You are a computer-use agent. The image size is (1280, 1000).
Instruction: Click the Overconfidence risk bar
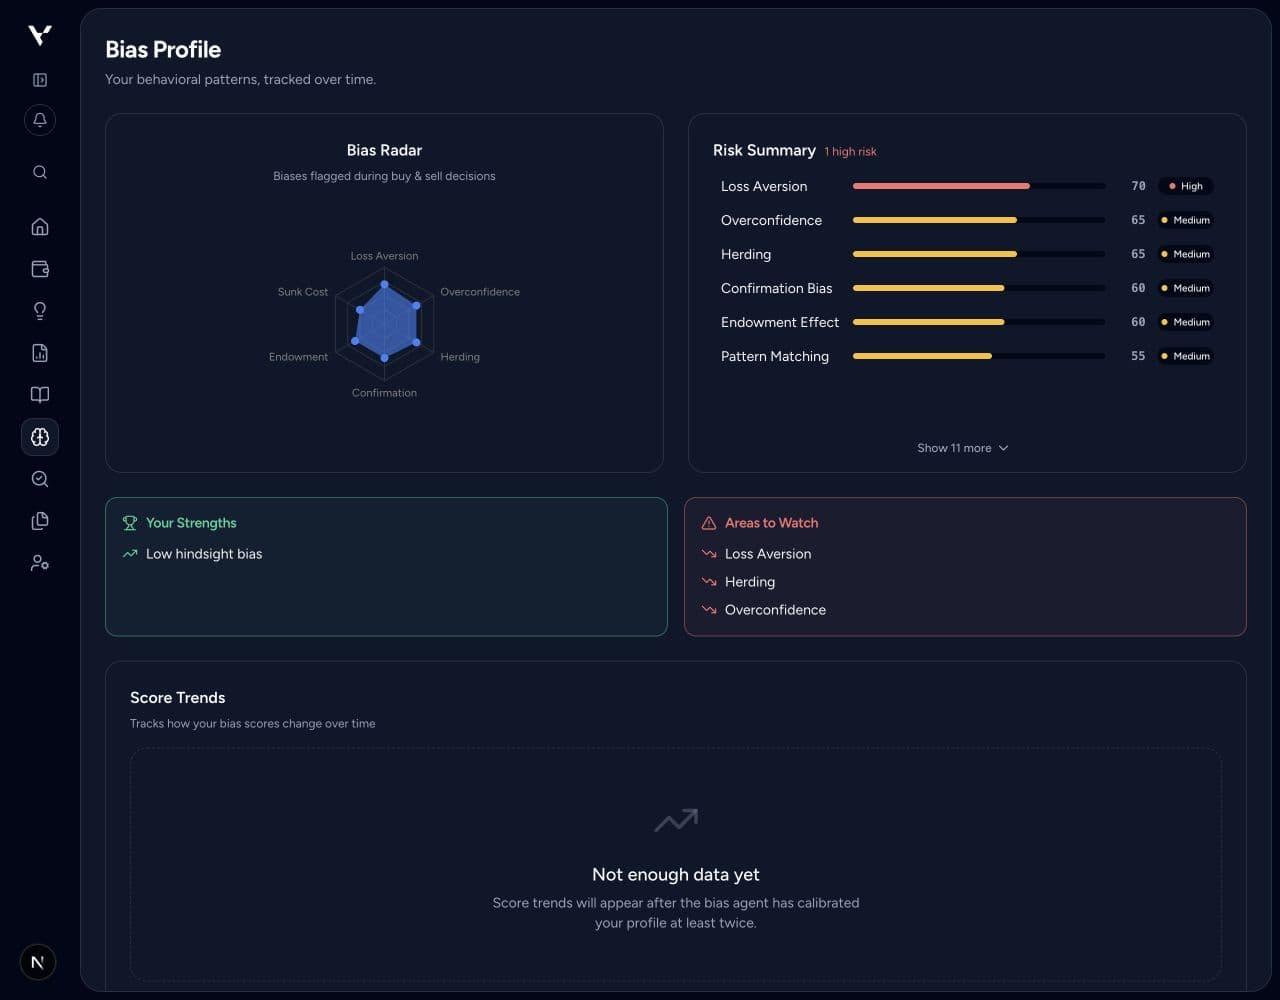coord(979,220)
